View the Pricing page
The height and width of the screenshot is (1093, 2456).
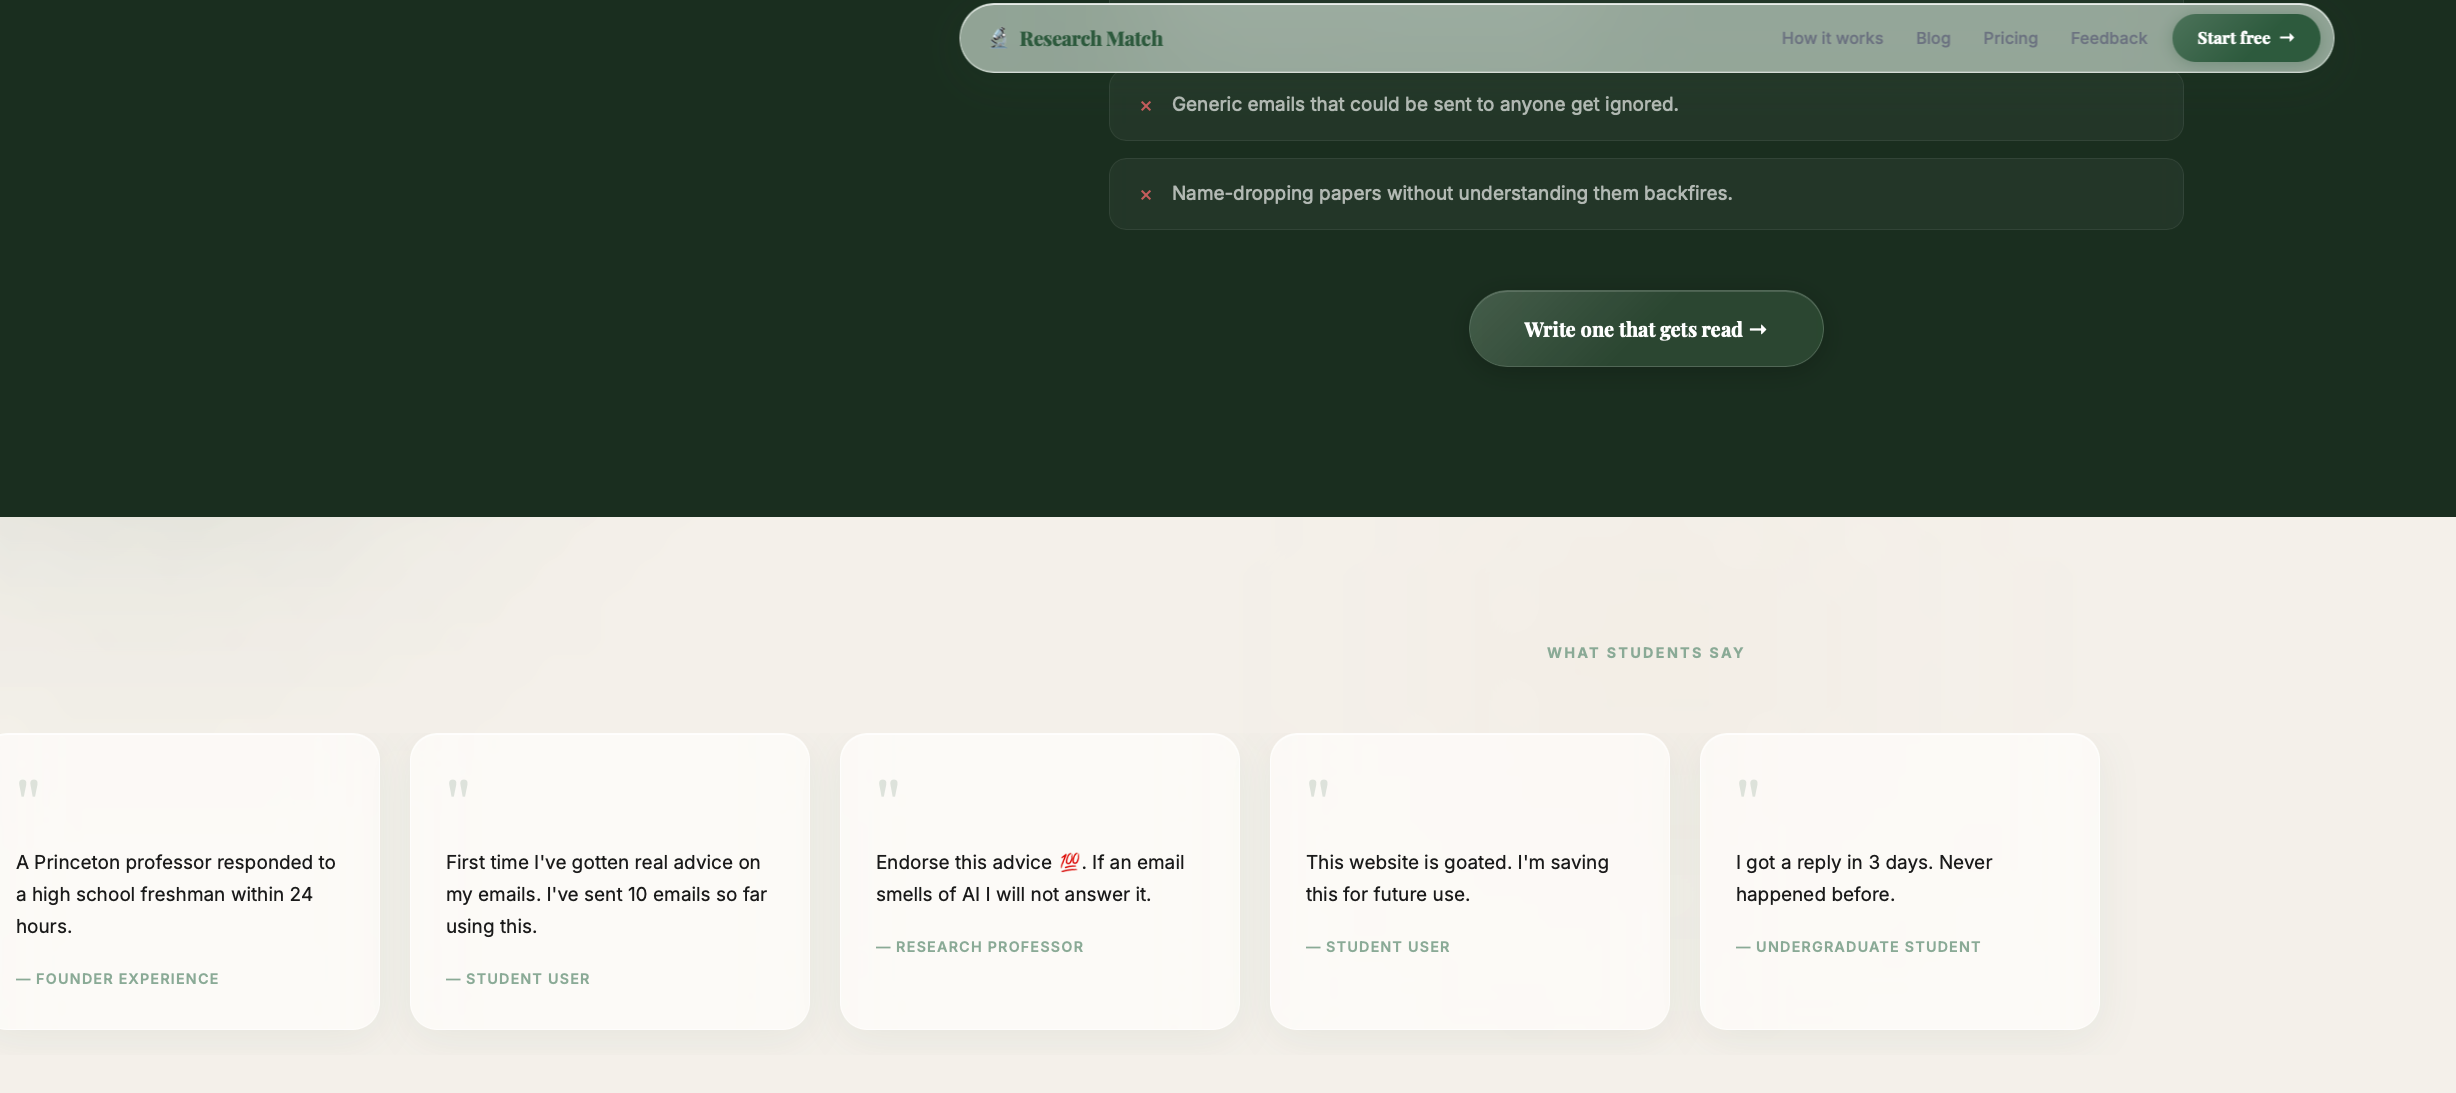(2010, 38)
